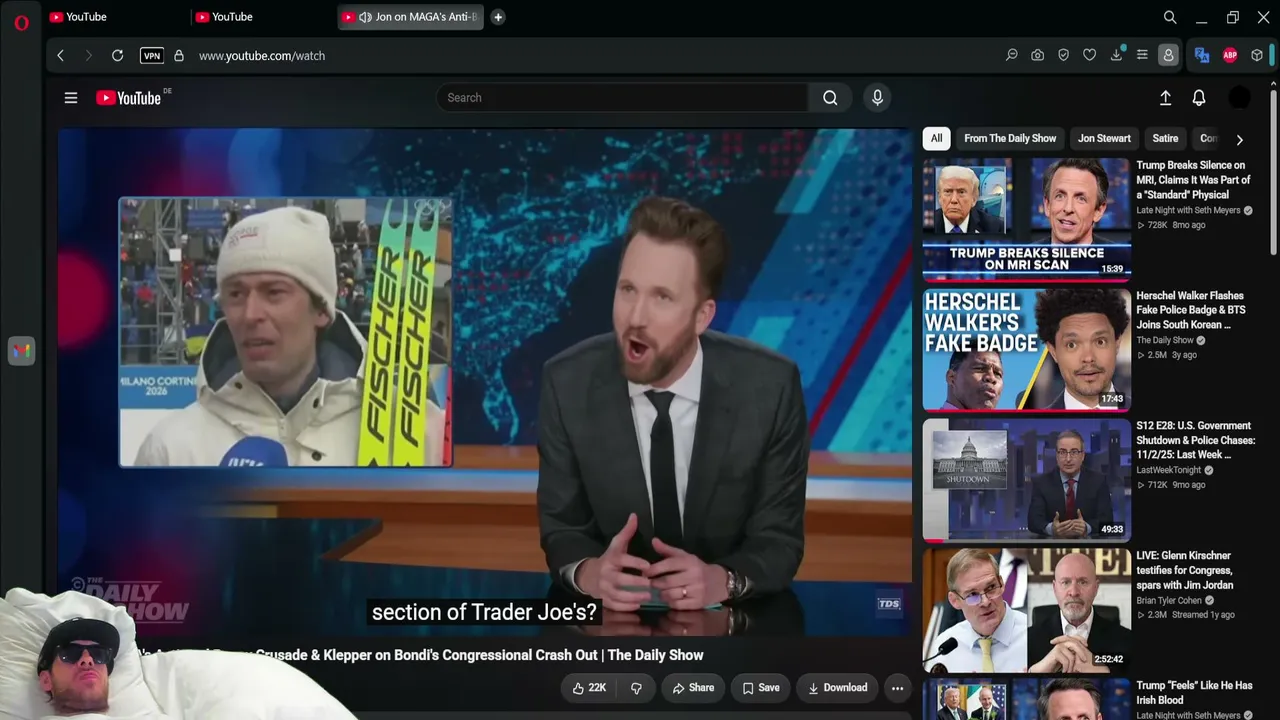Reload the current YouTube page
Image resolution: width=1280 pixels, height=720 pixels.
click(117, 56)
